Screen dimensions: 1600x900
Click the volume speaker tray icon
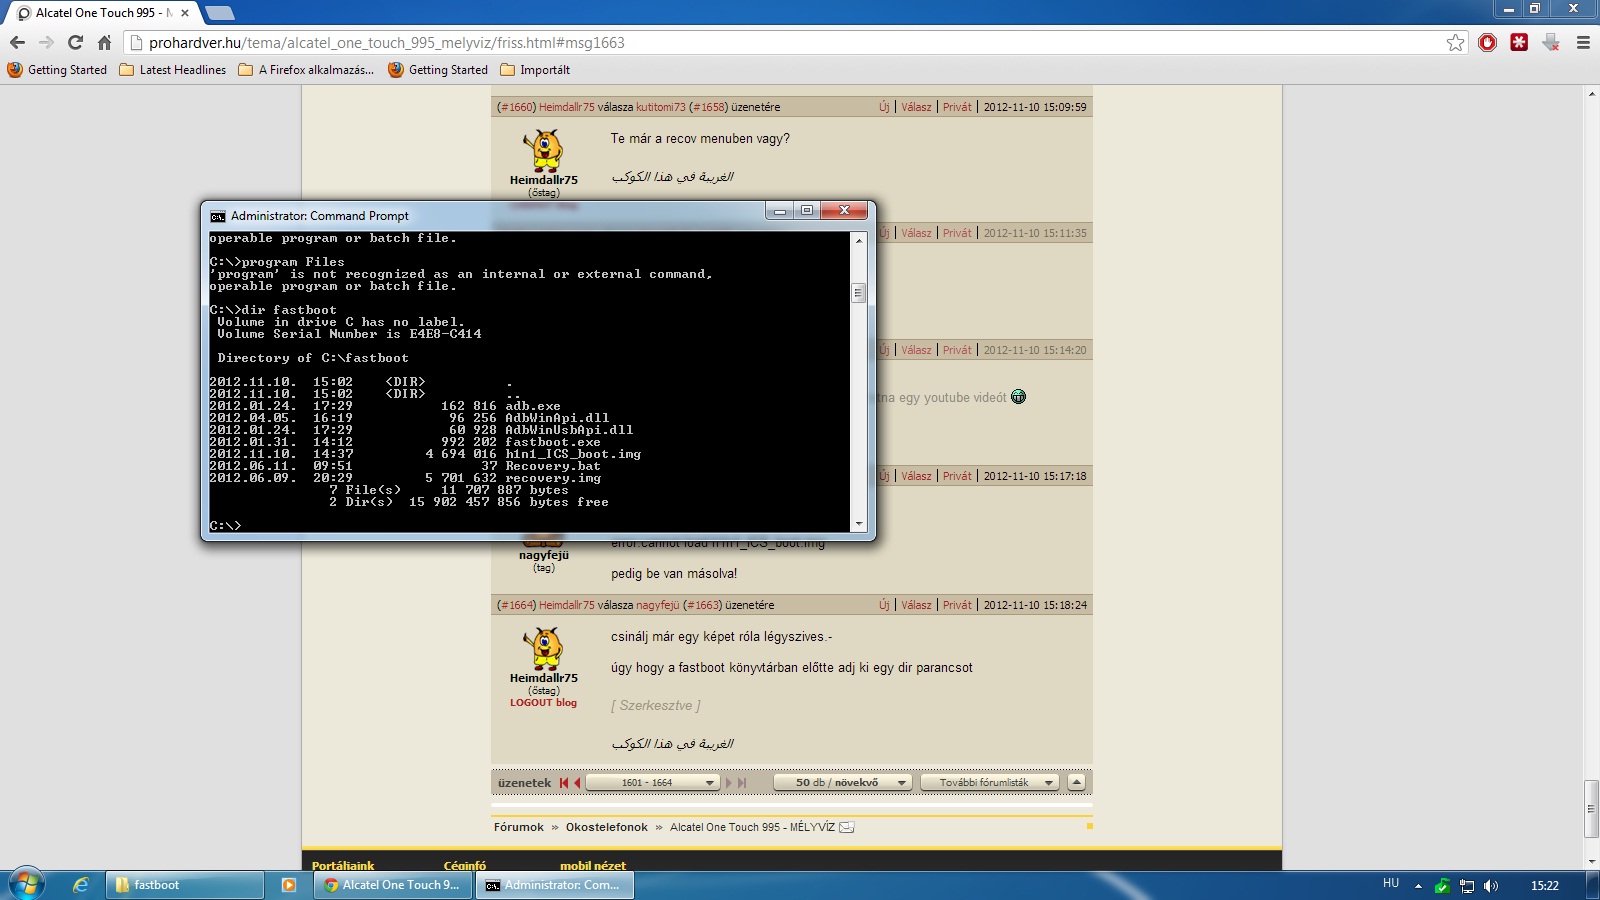(1491, 886)
